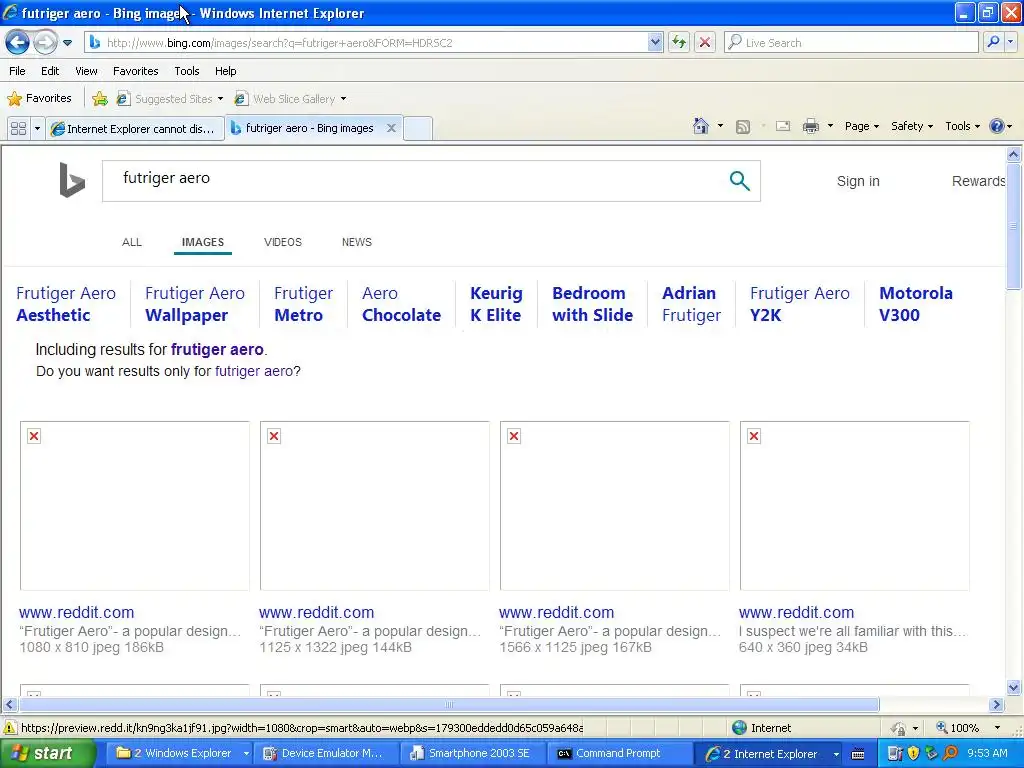Open the 2 Windows Explorer taskbar group
Viewport: 1024px width, 768px height.
pyautogui.click(x=179, y=754)
